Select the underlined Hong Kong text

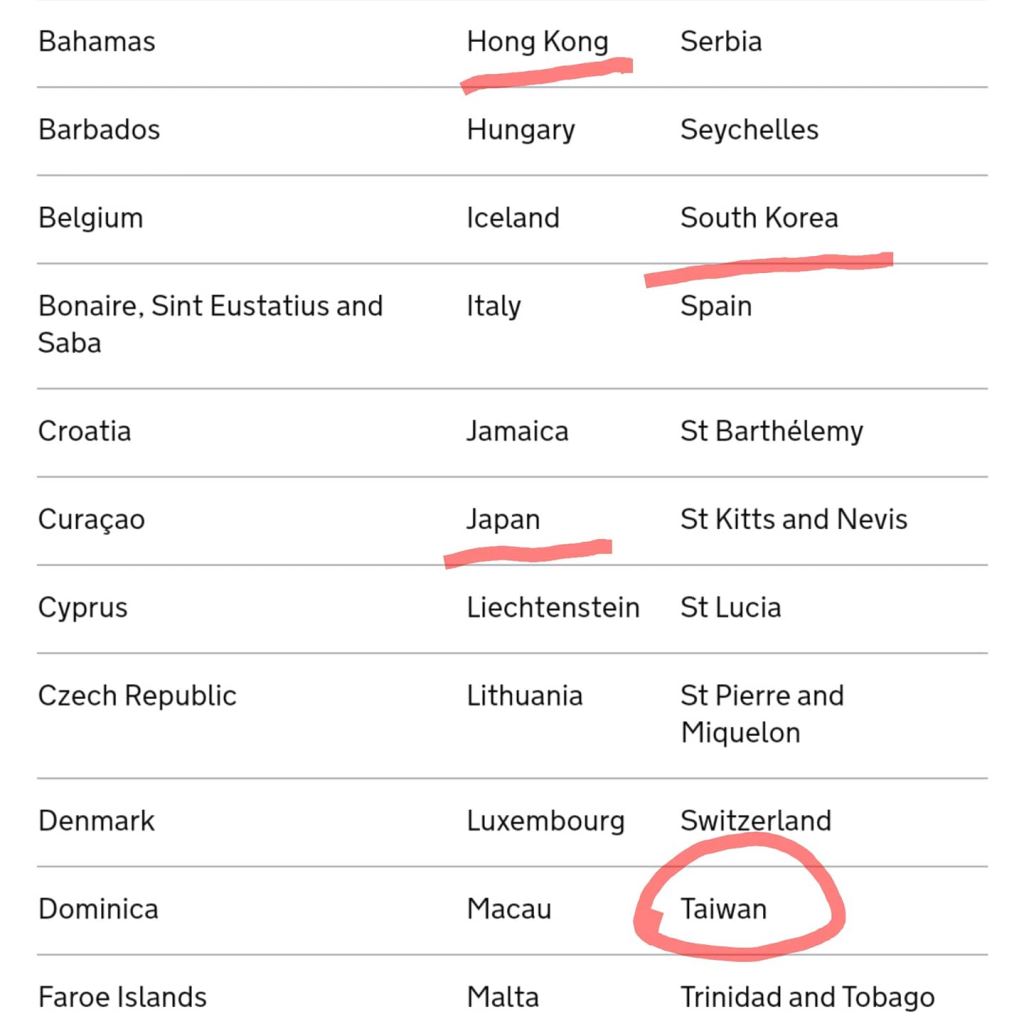[x=537, y=42]
